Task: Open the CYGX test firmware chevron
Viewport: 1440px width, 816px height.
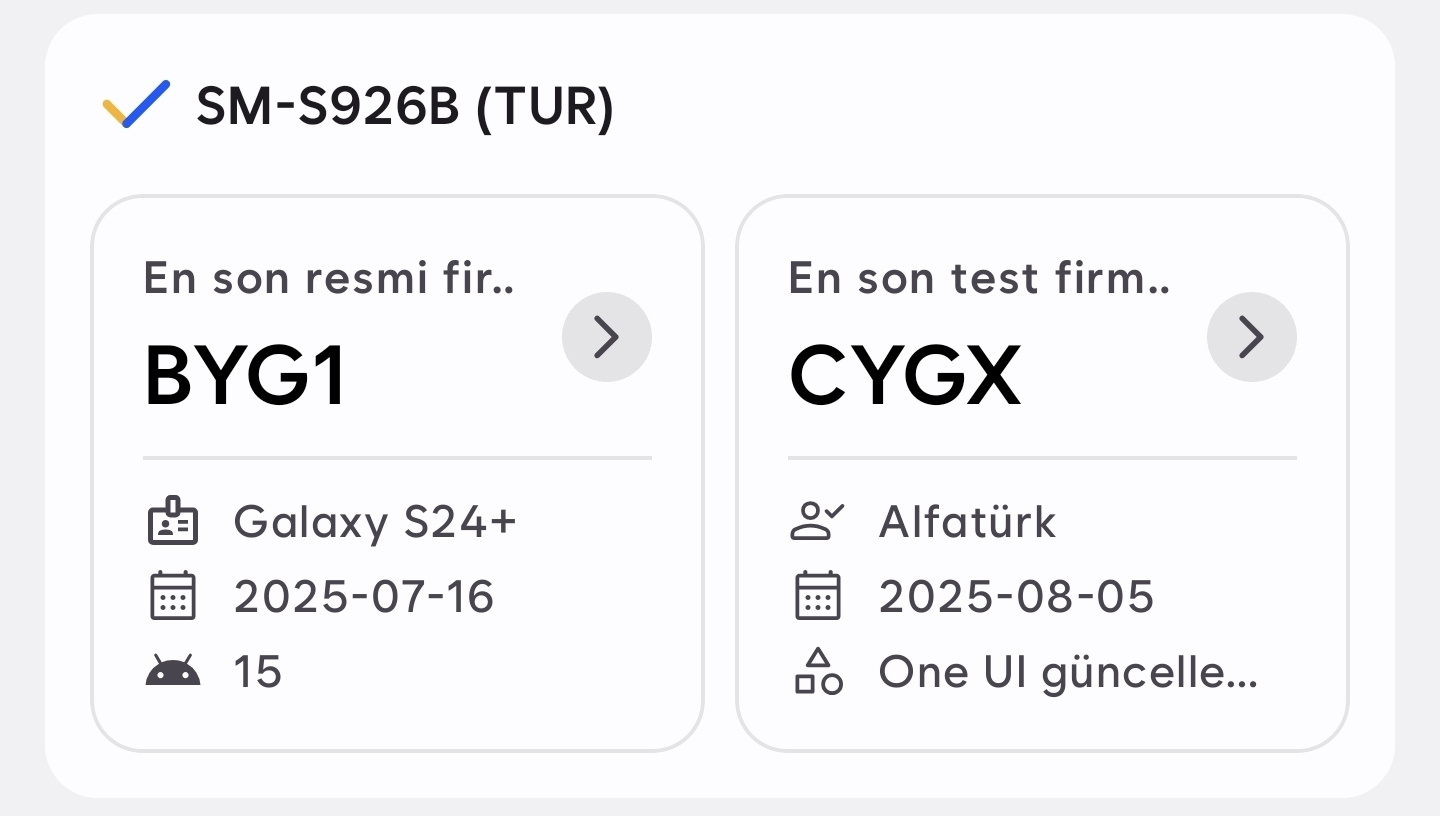Action: tap(1252, 337)
